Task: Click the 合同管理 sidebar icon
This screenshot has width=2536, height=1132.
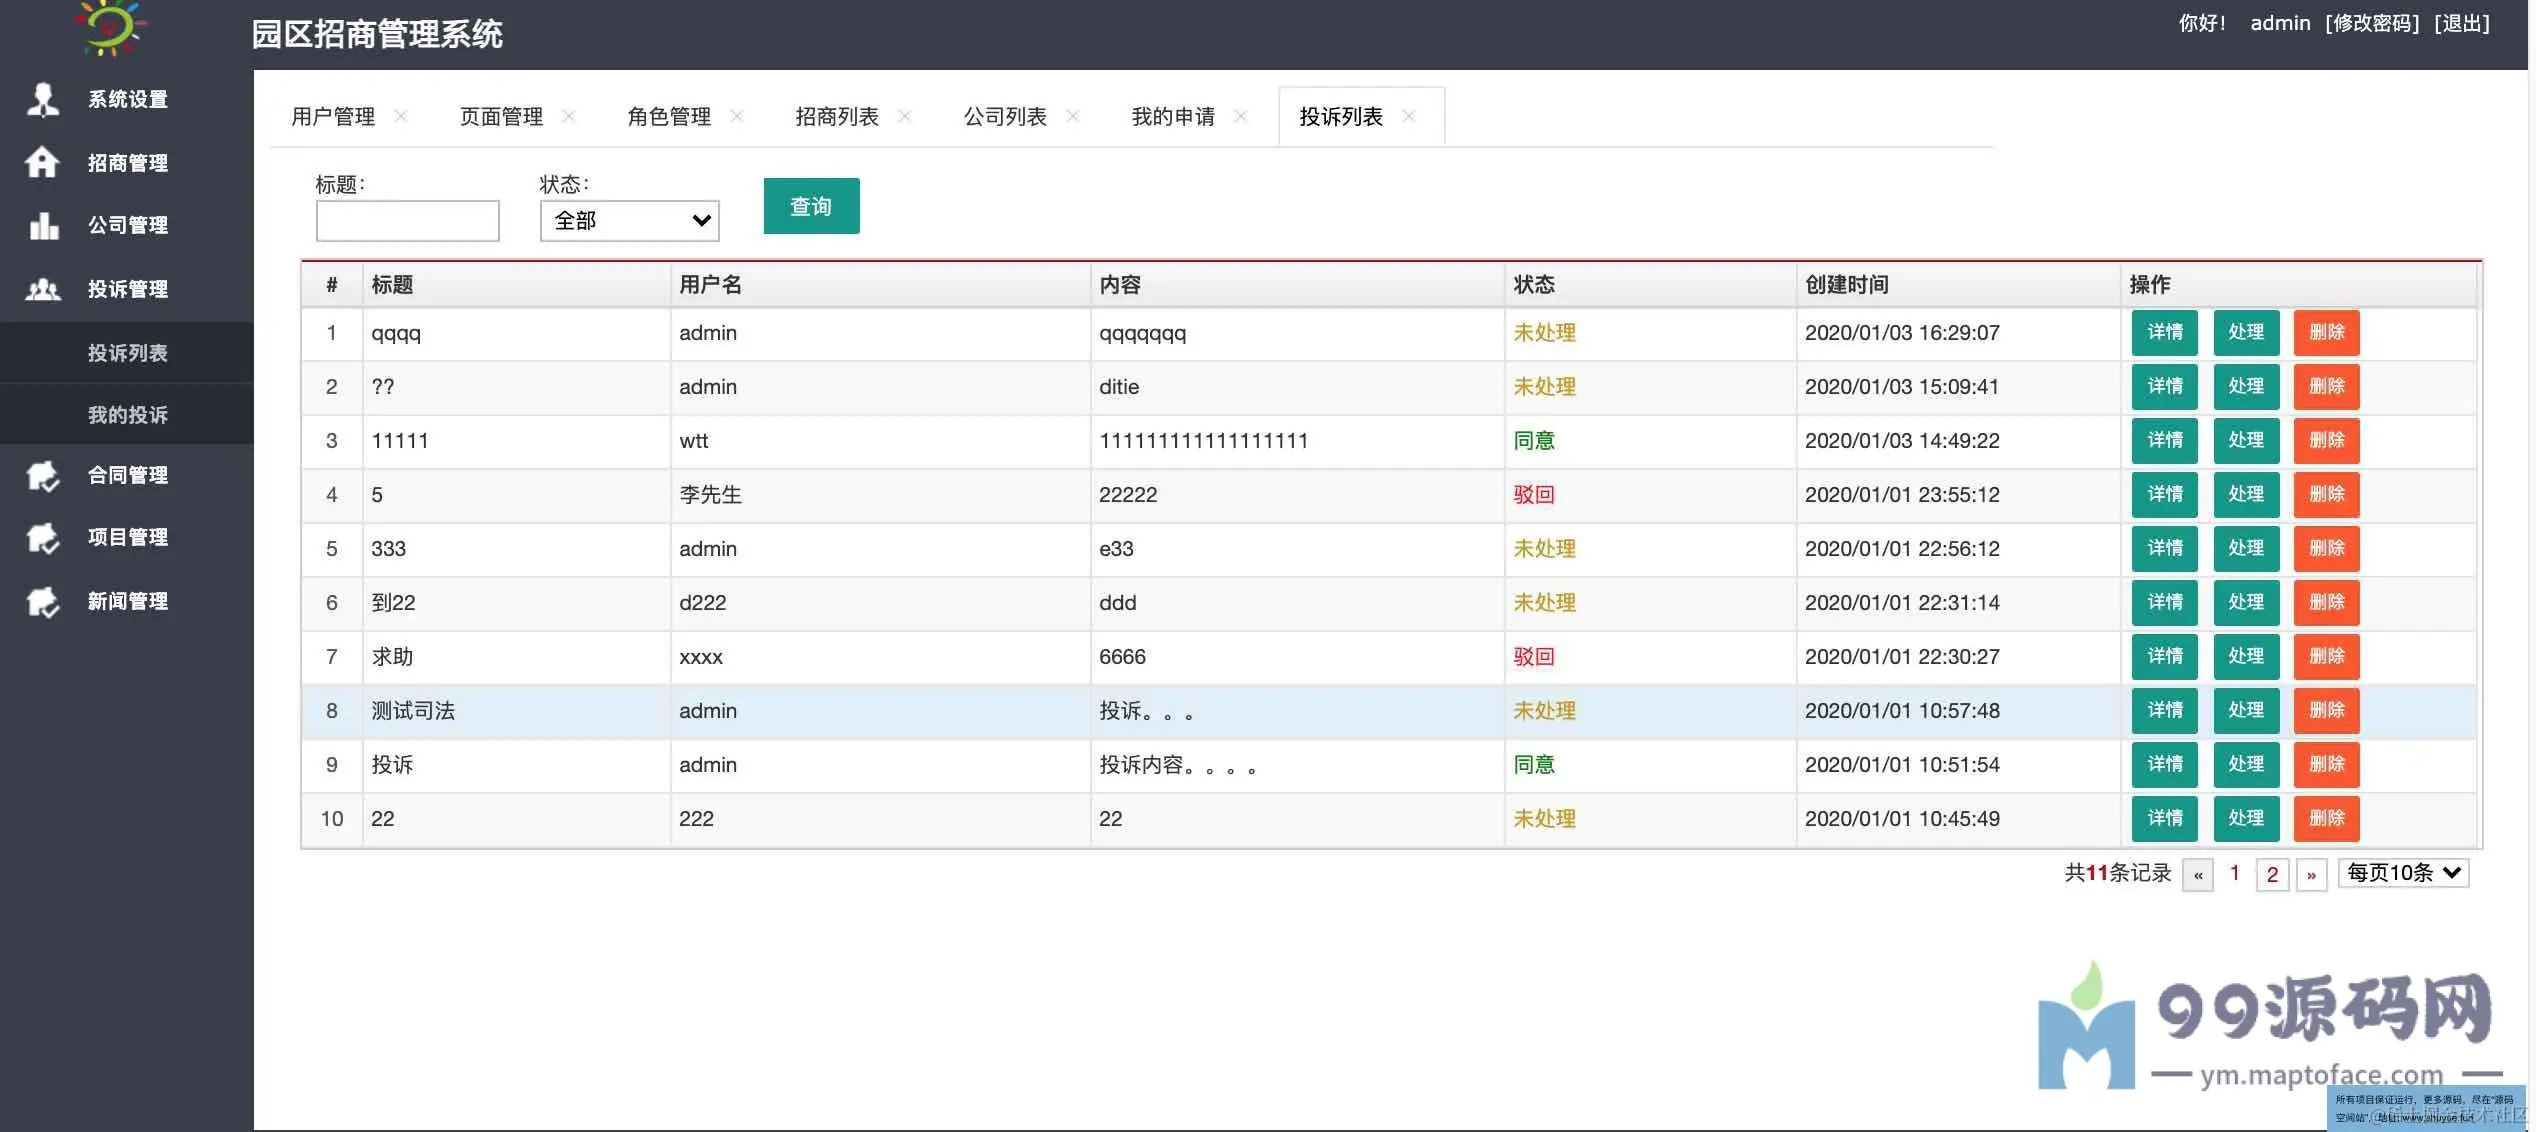Action: coord(43,476)
